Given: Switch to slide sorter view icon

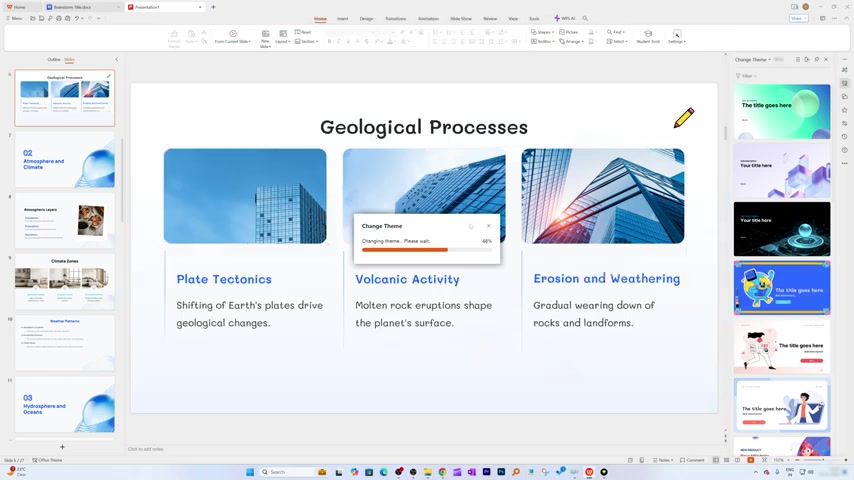Looking at the screenshot, I should tap(727, 460).
